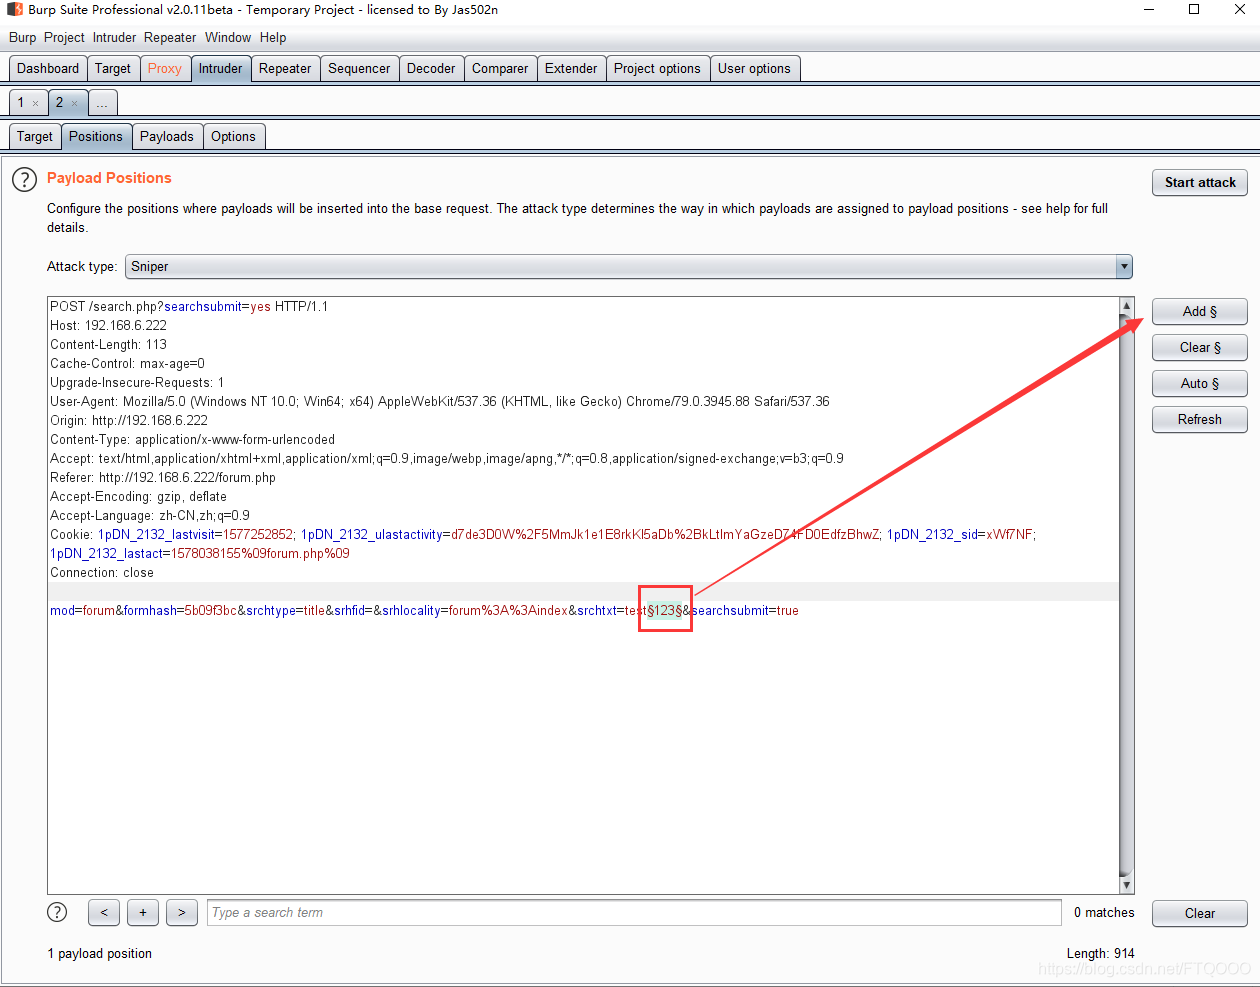Click the Accept-Encoding: gzip, deflate header
The height and width of the screenshot is (987, 1260).
click(138, 497)
